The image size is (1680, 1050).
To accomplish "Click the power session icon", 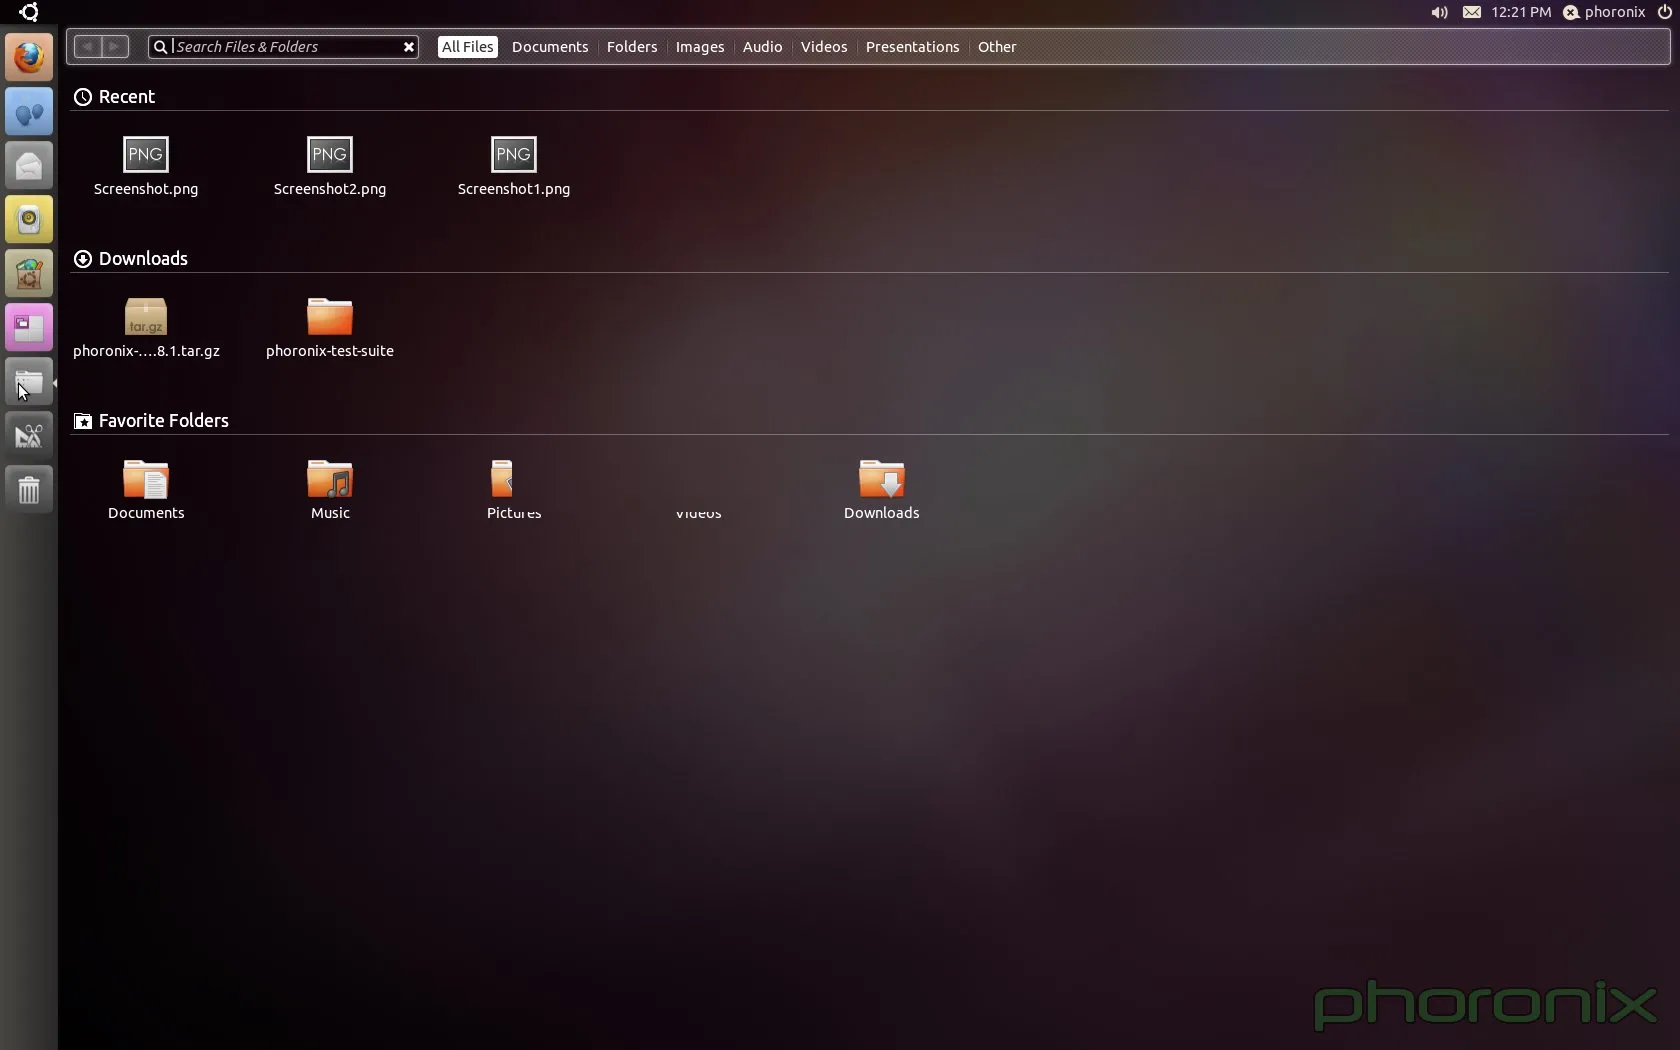I will [1665, 12].
